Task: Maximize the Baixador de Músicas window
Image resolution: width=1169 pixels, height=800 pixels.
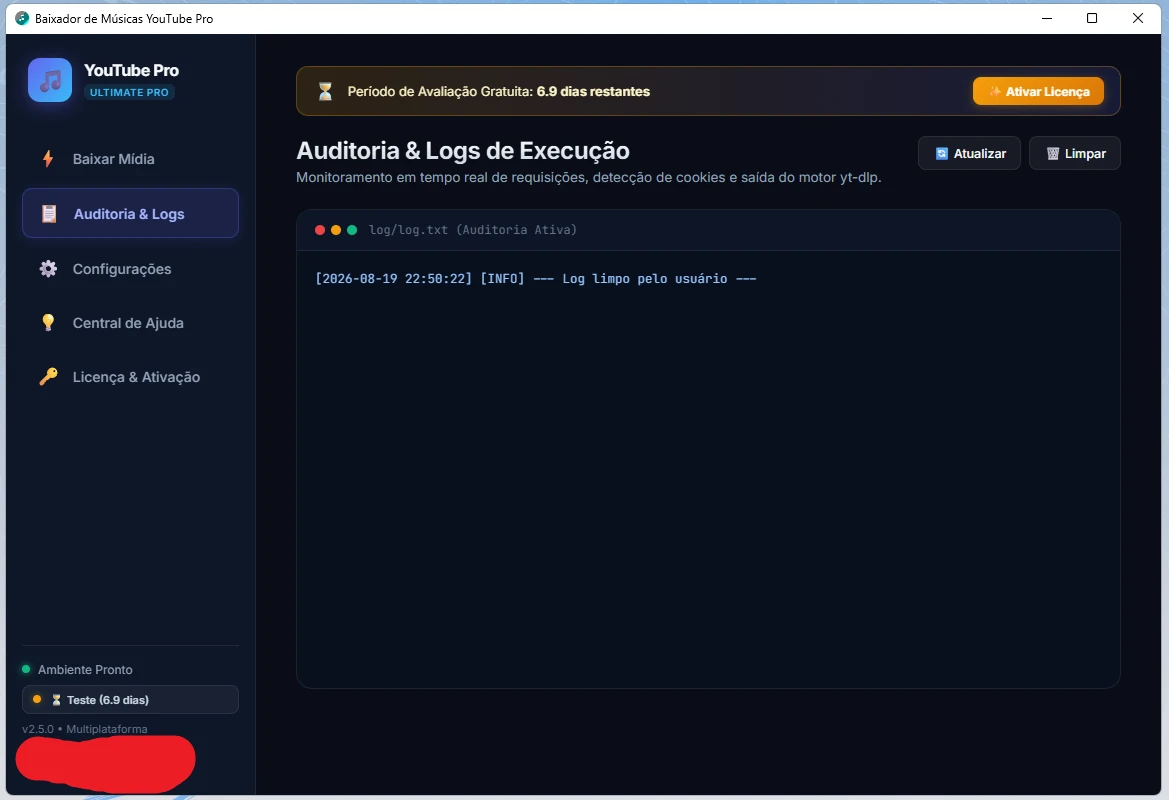Action: 1092,19
